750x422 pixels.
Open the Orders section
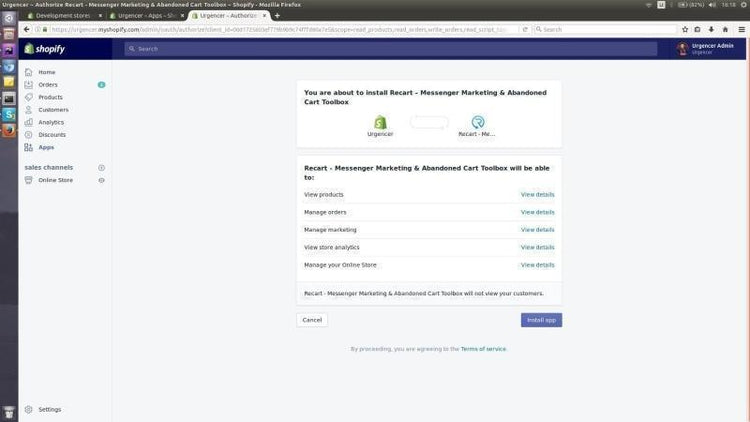[48, 85]
